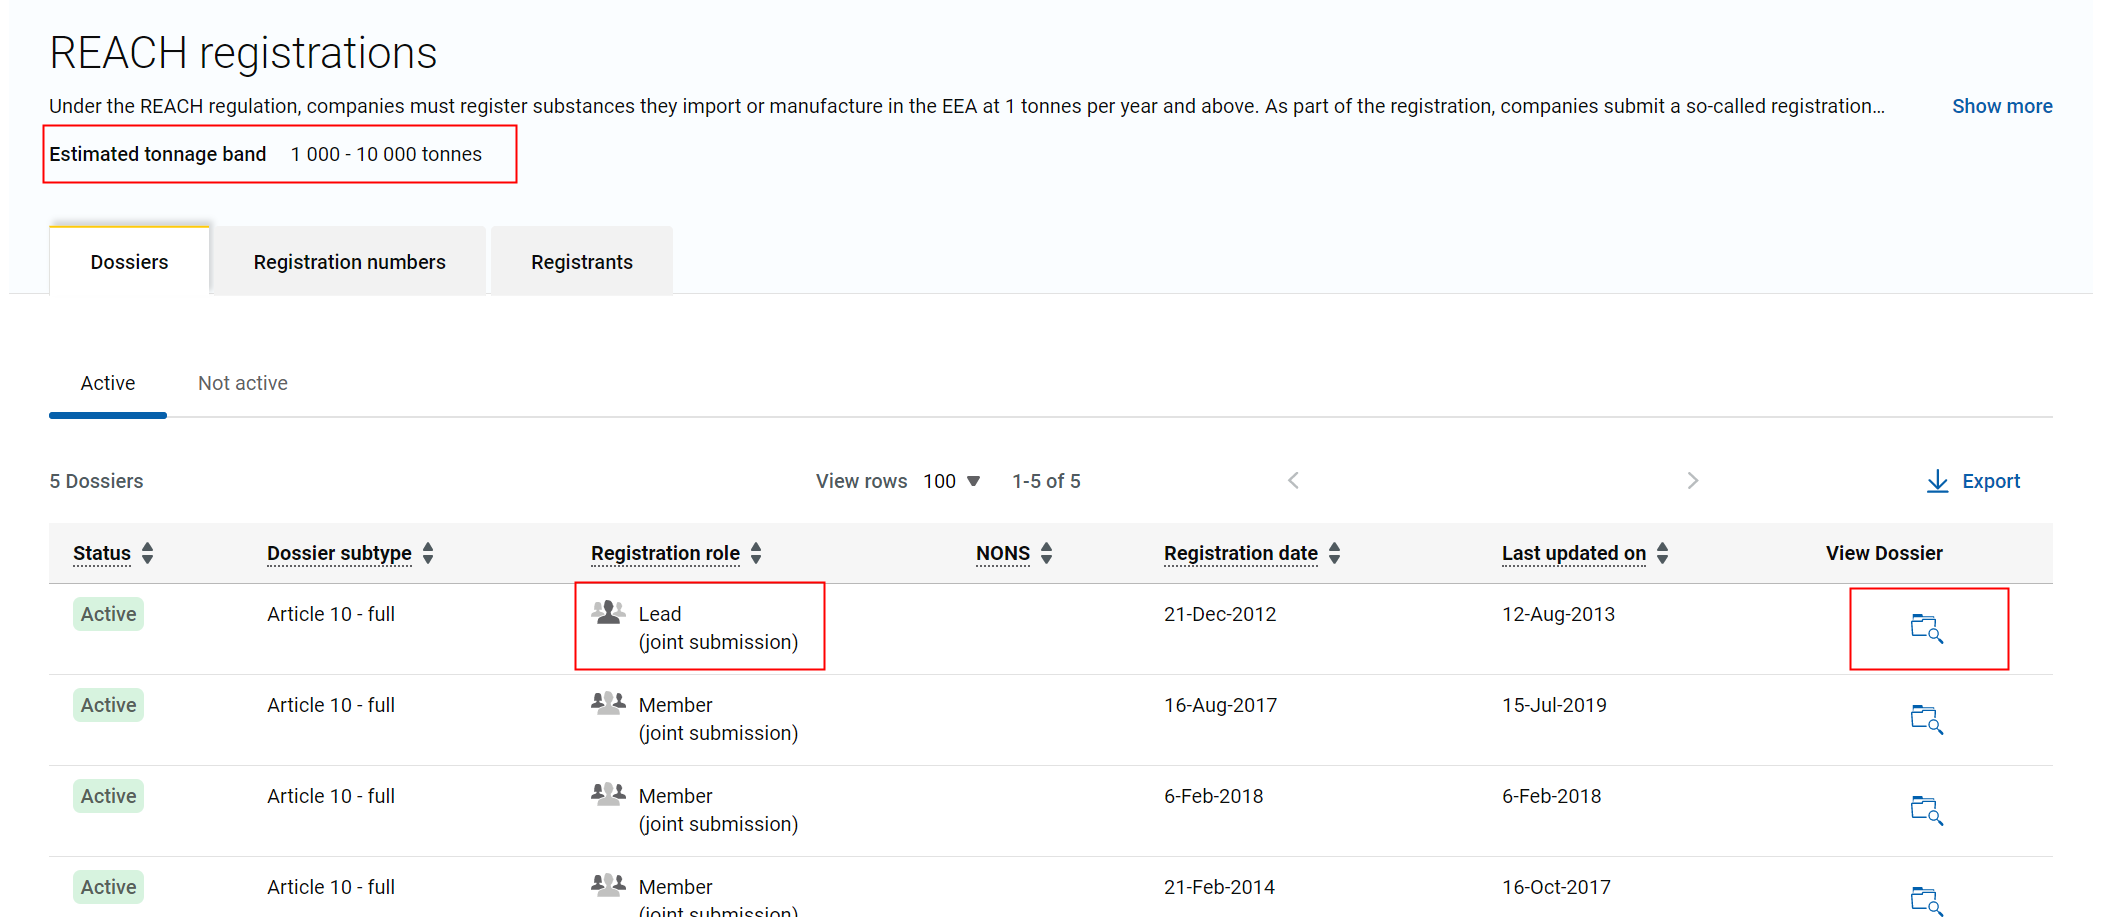Viewport: 2104px width, 917px height.
Task: Open dossier for 21-Dec-2012 Lead registration
Action: click(x=1926, y=629)
